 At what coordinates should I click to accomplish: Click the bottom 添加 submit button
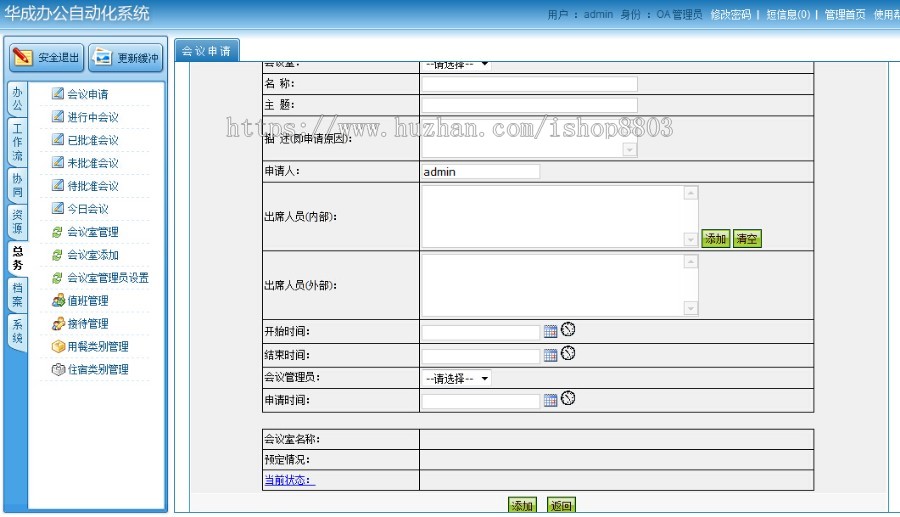tap(522, 505)
